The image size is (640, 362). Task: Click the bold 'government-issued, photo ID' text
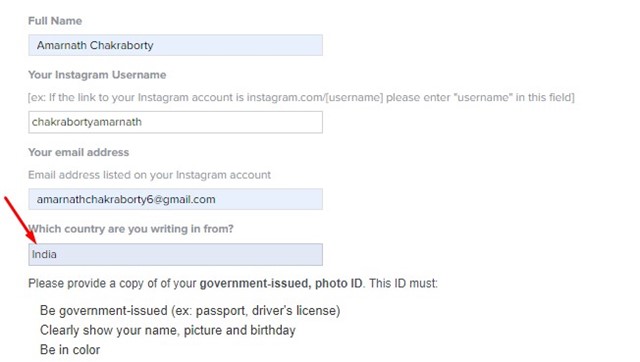click(x=281, y=283)
